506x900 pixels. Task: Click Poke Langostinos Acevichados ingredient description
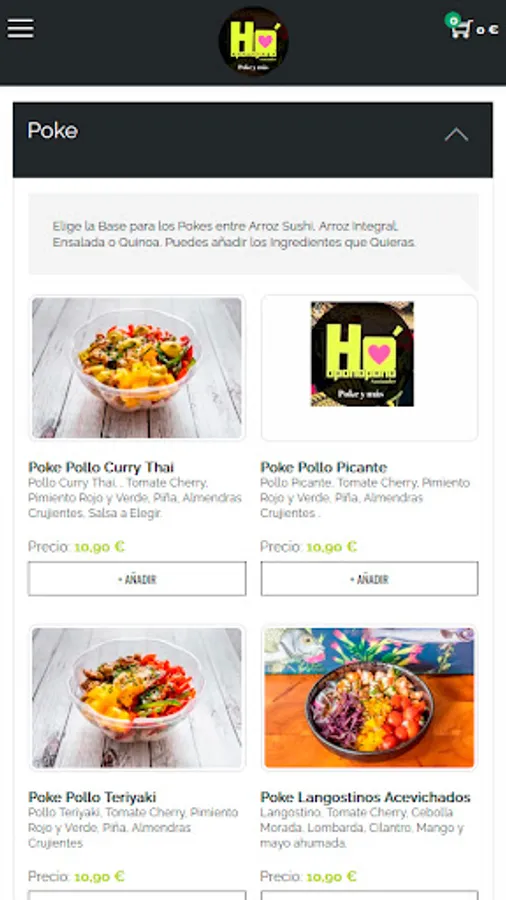coord(362,828)
